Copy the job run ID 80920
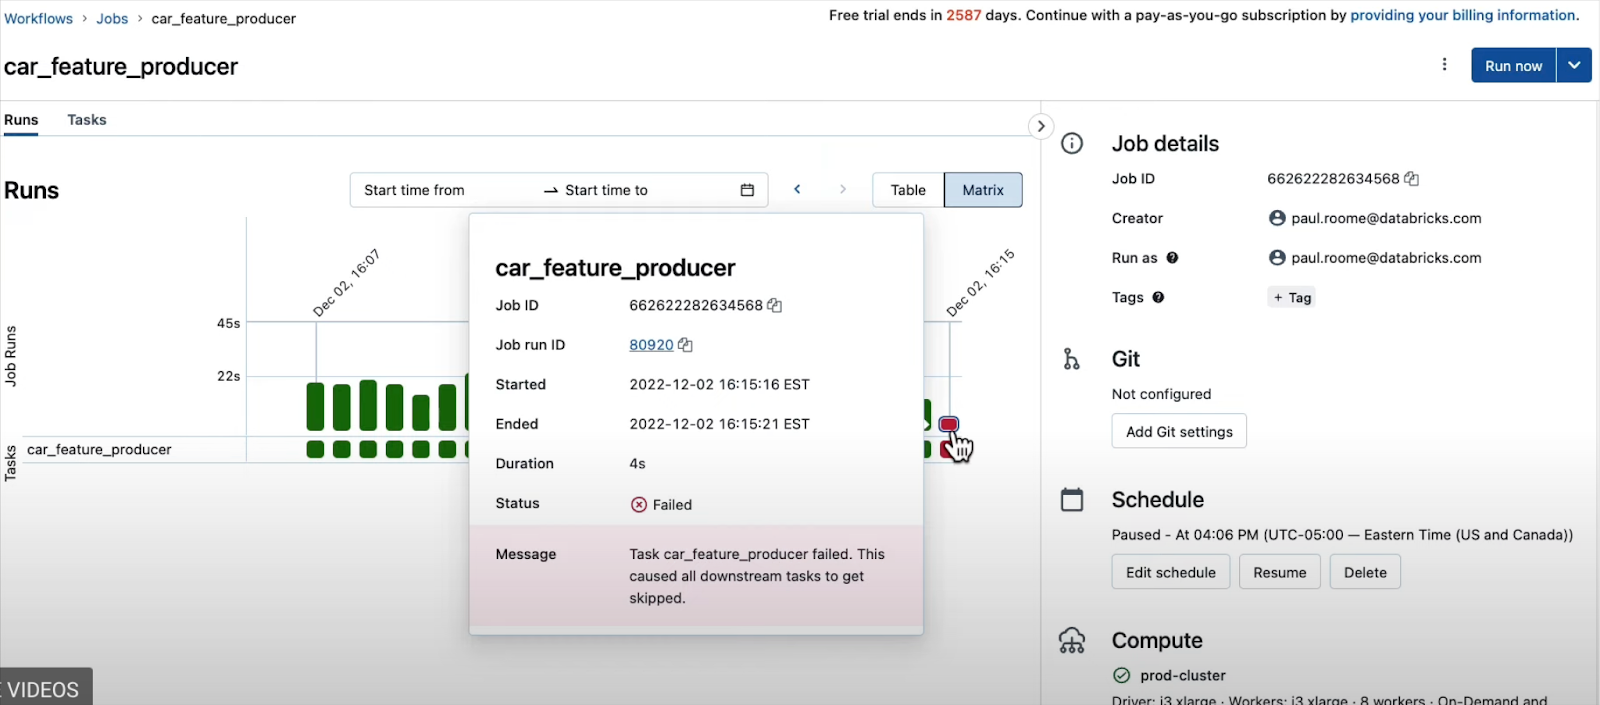1600x705 pixels. (x=685, y=345)
